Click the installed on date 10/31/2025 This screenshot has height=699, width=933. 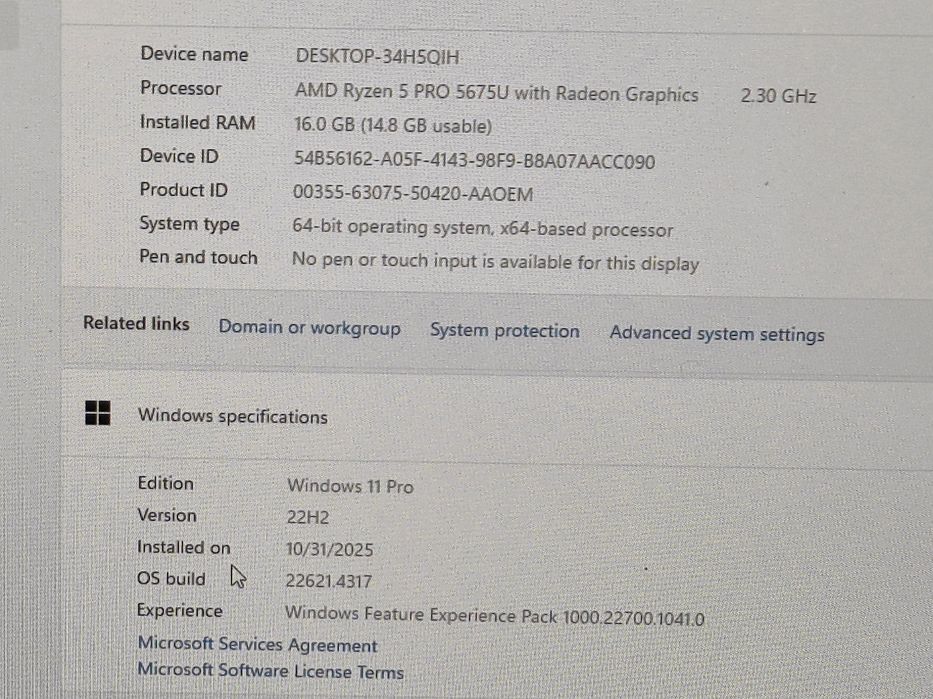330,549
